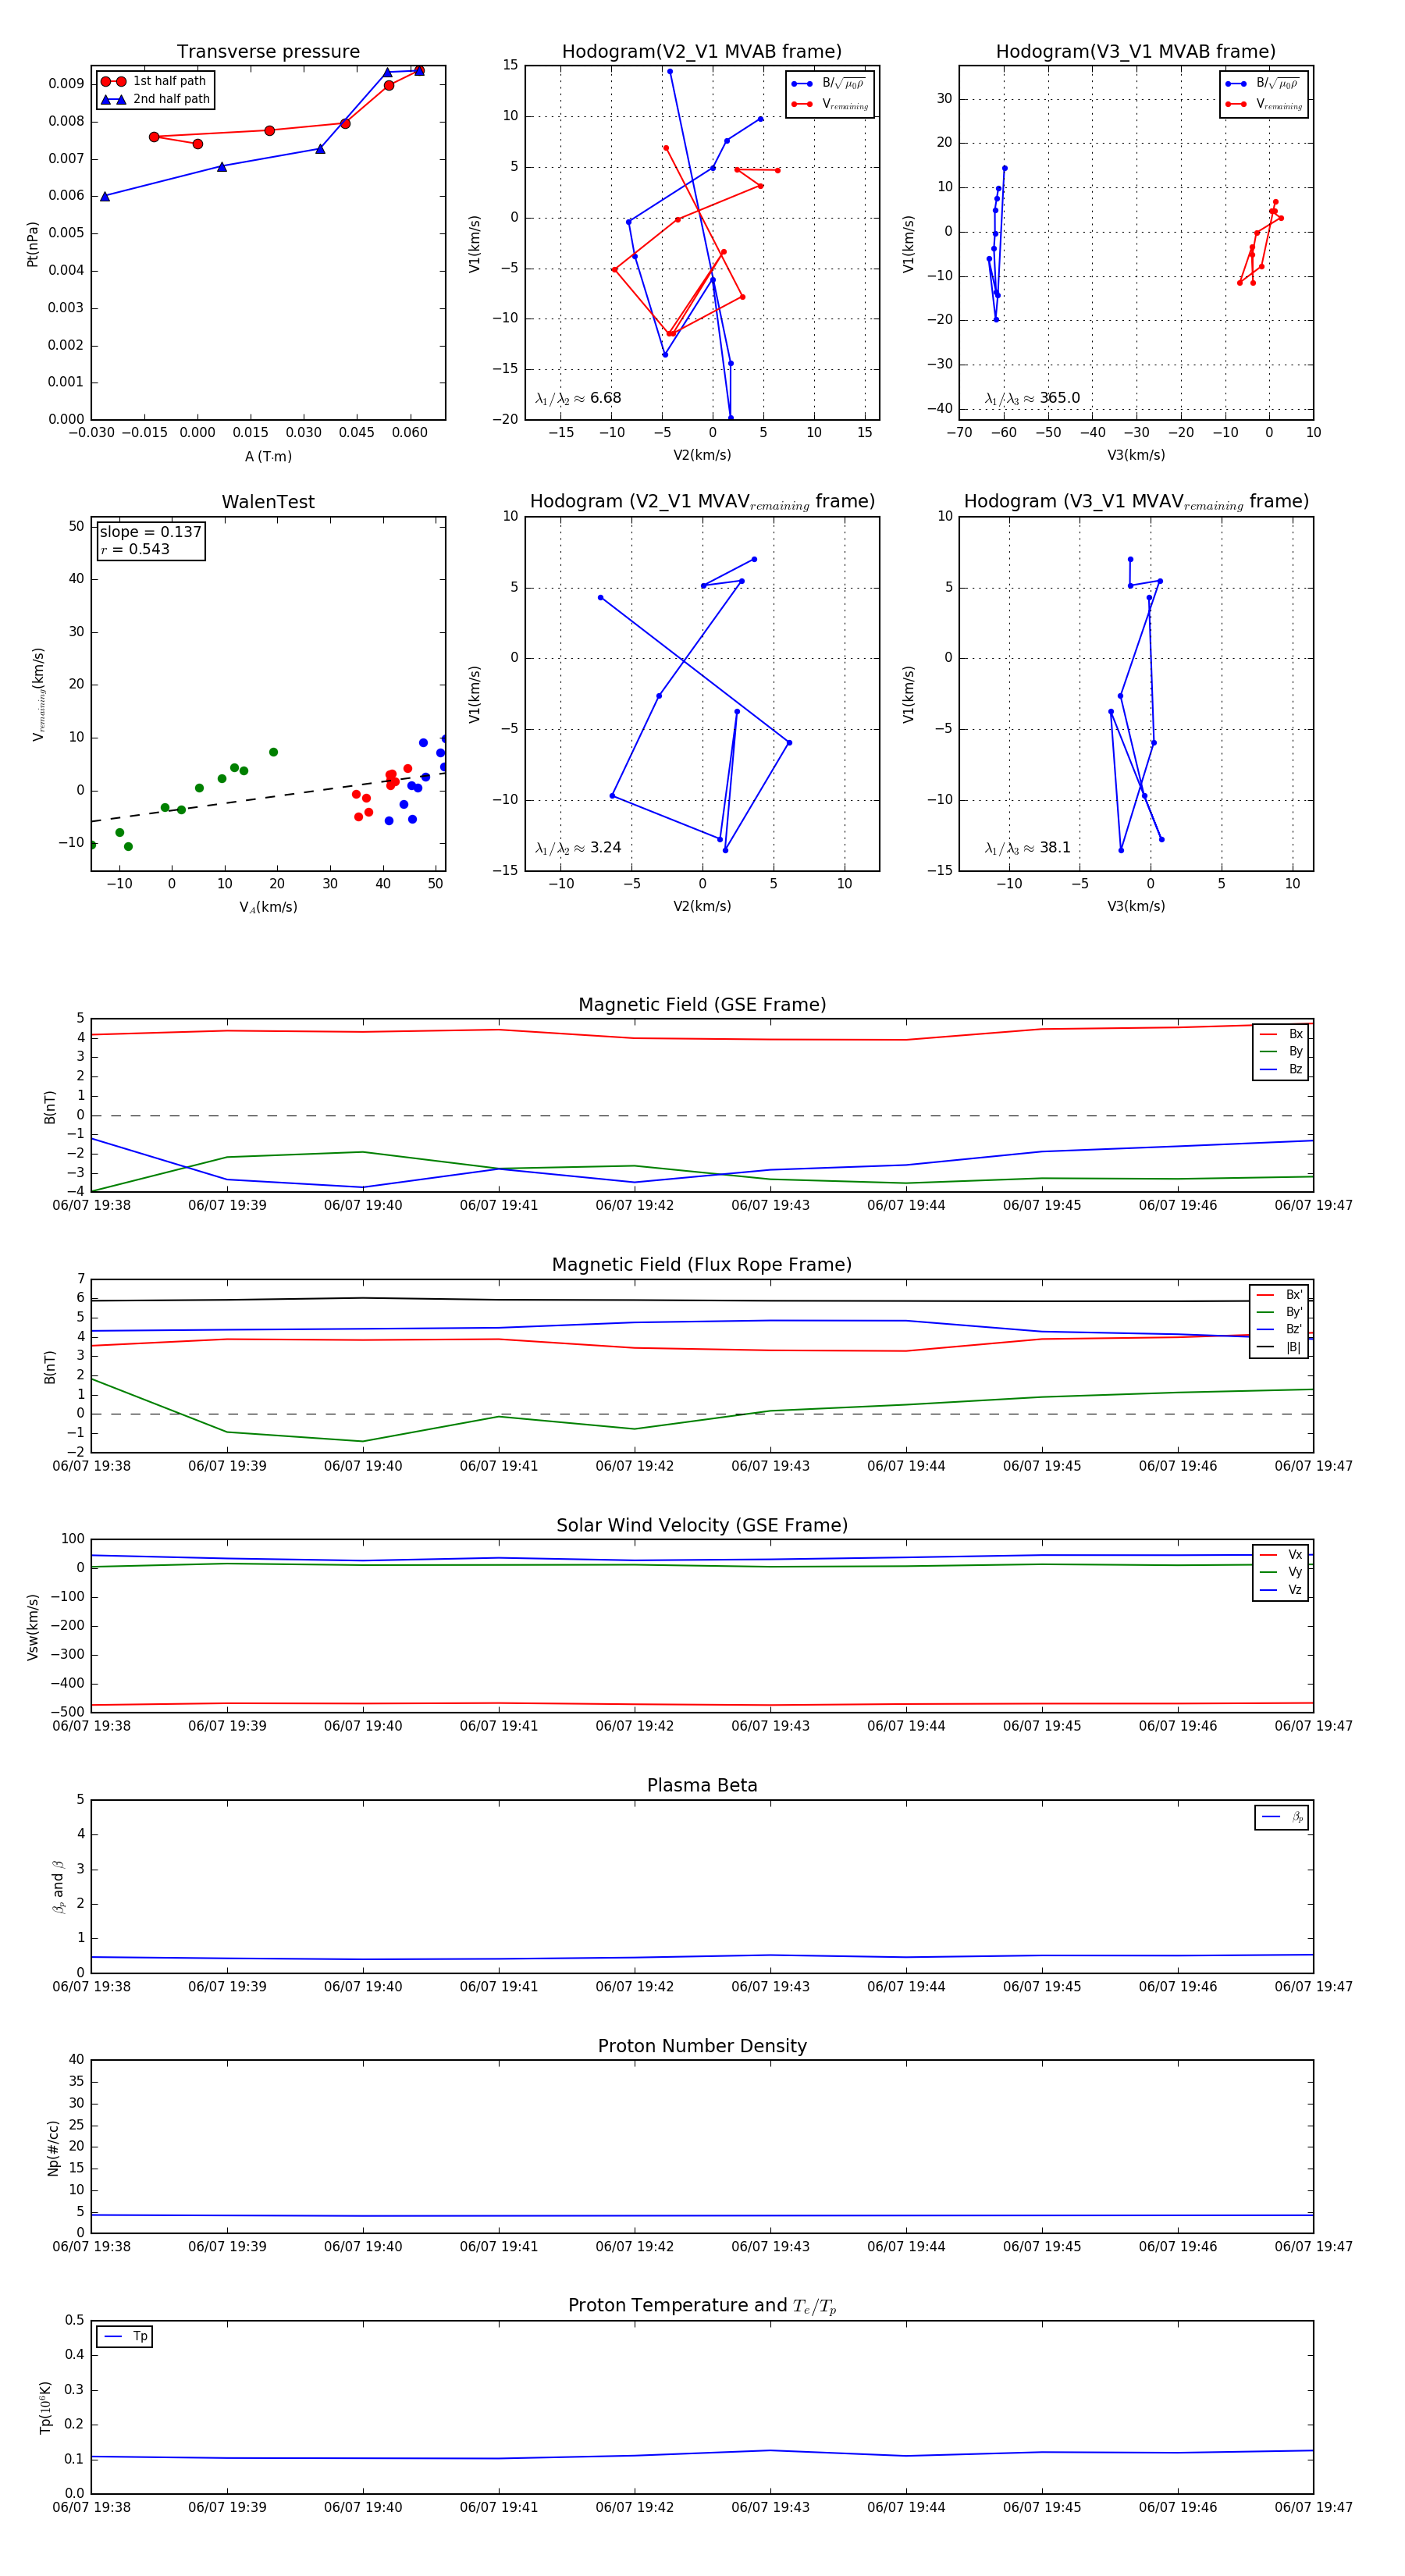This screenshot has width=1405, height=2576.
Task: Click the βp legend entry in the Plasma Beta plot
Action: point(1282,1817)
